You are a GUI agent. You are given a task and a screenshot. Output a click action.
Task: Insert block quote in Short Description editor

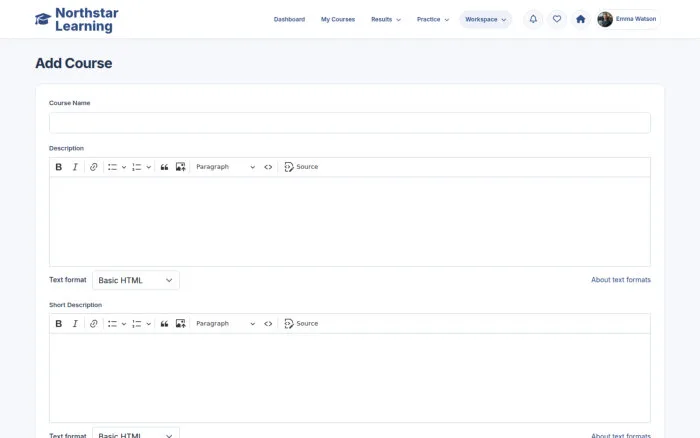(x=164, y=324)
